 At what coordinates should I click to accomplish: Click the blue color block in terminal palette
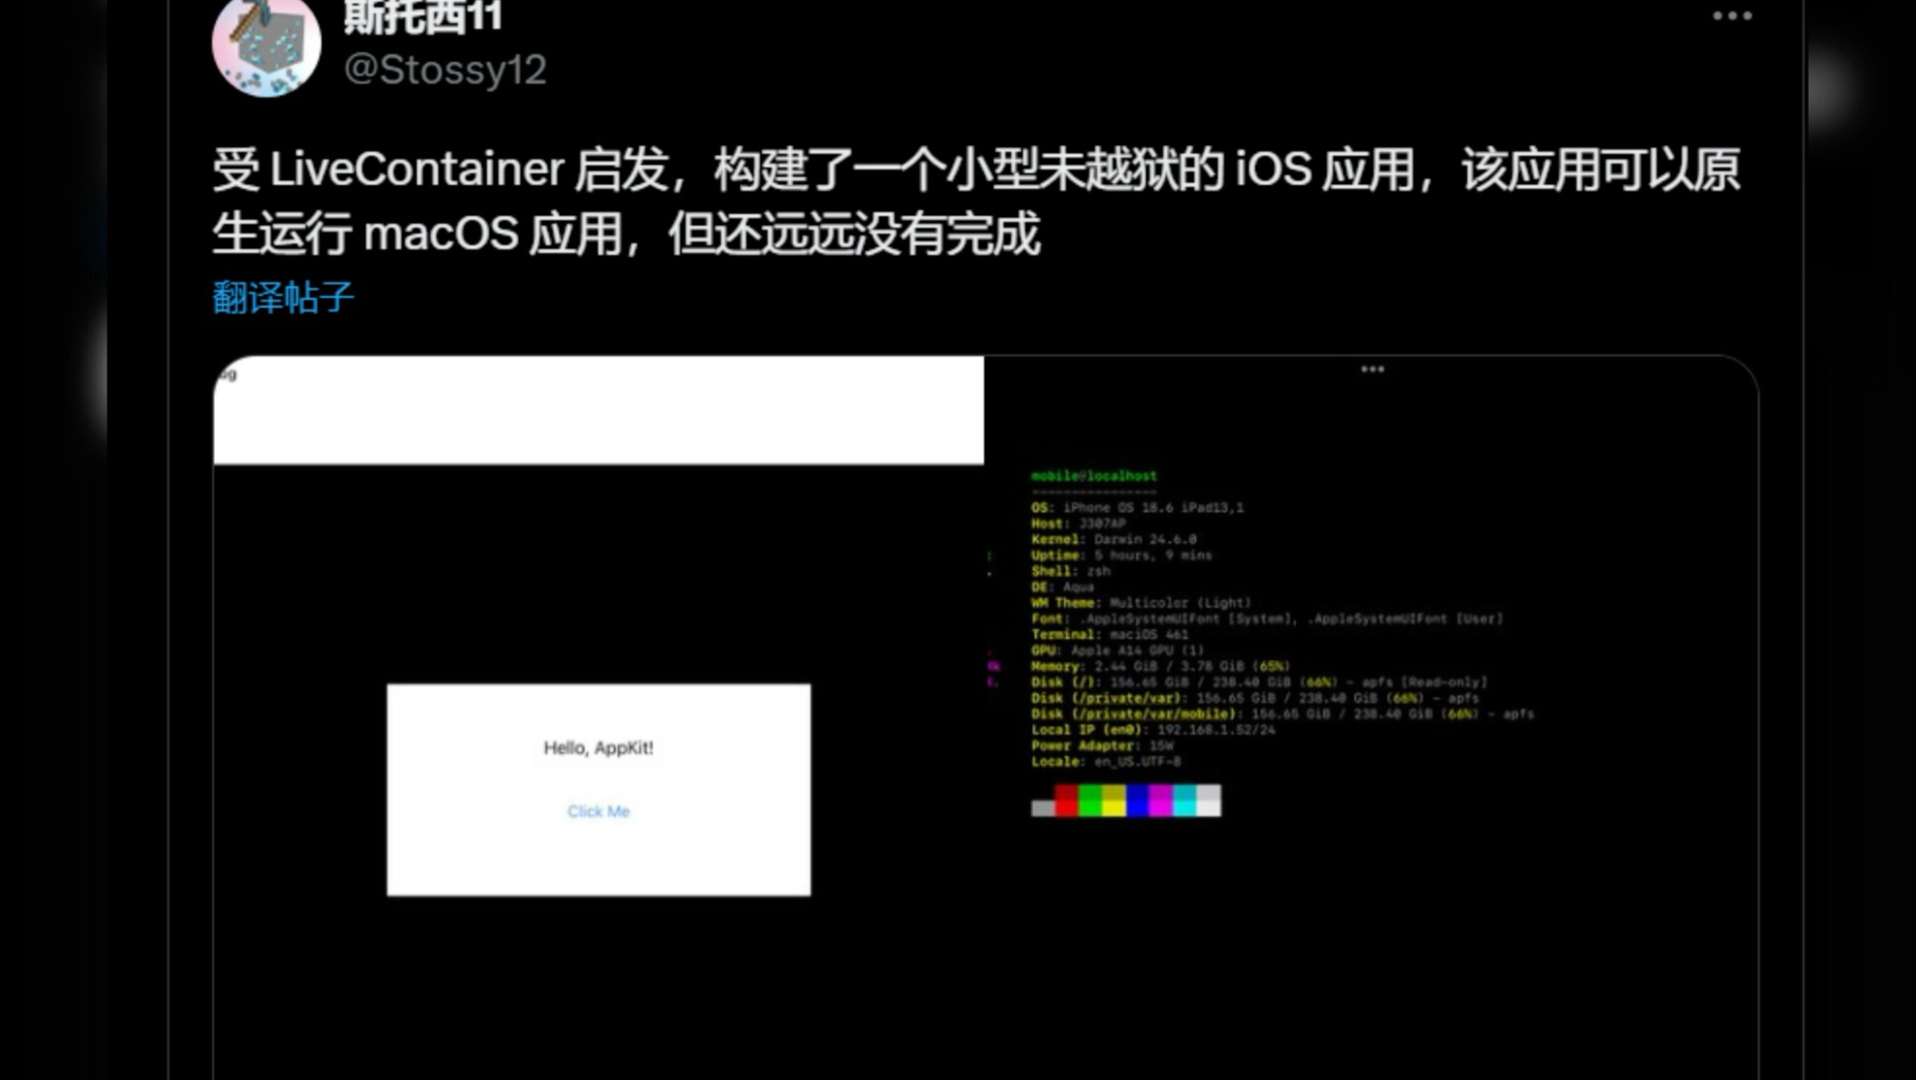point(1137,800)
